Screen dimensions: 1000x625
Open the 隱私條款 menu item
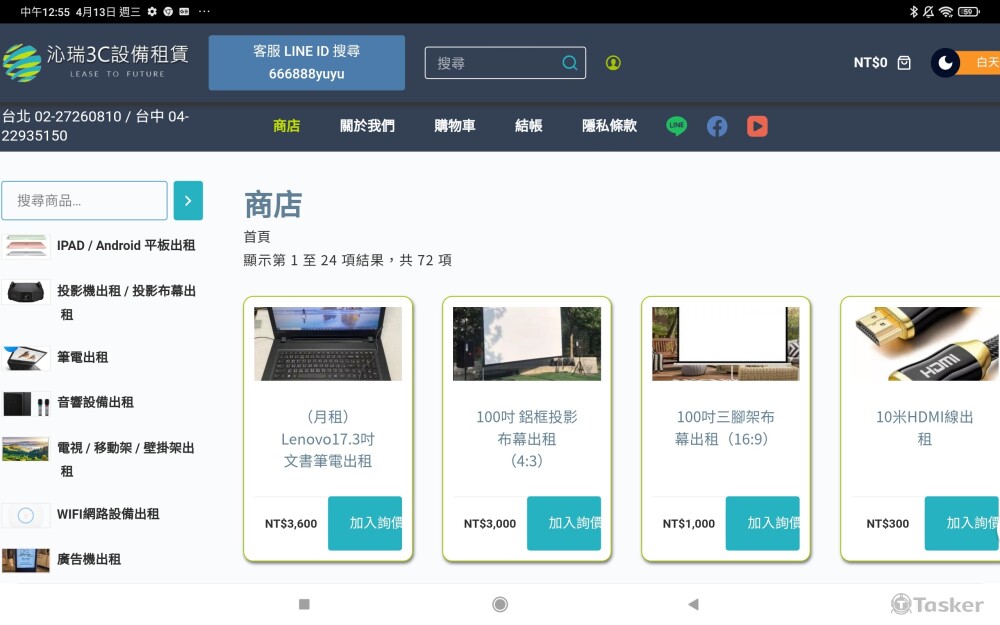point(609,126)
